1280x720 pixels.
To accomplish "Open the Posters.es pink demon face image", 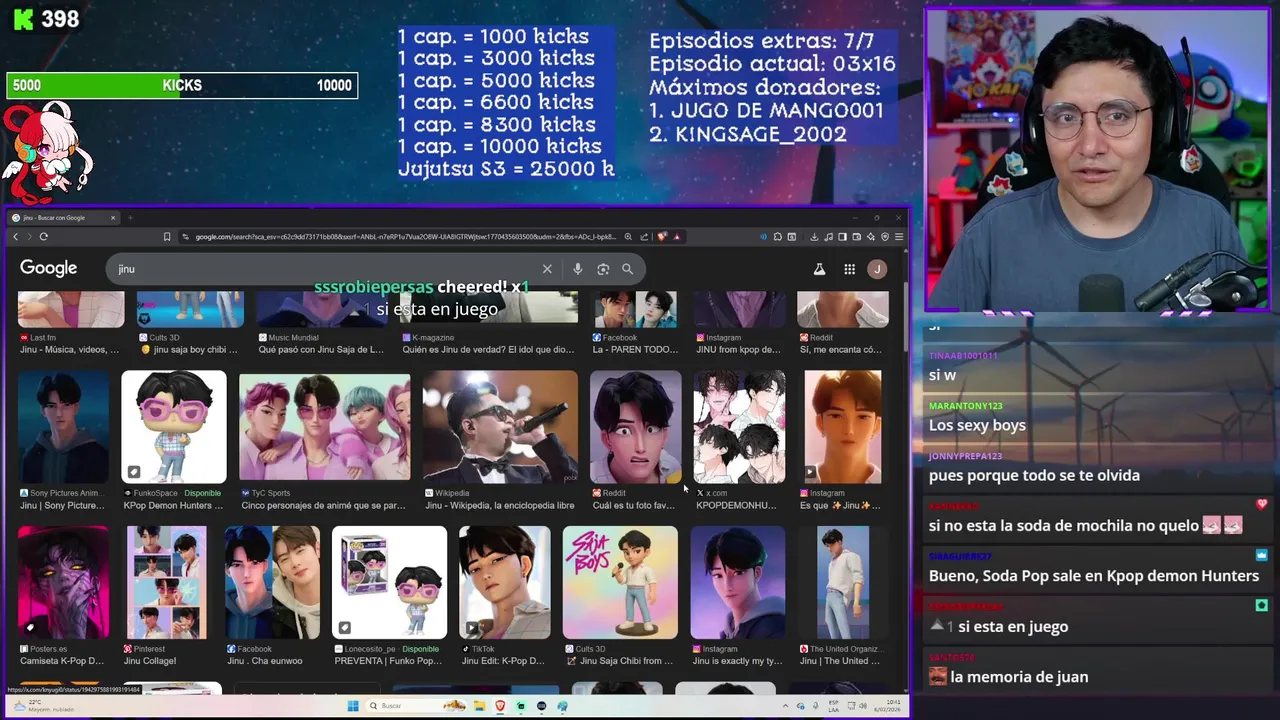I will [x=63, y=583].
